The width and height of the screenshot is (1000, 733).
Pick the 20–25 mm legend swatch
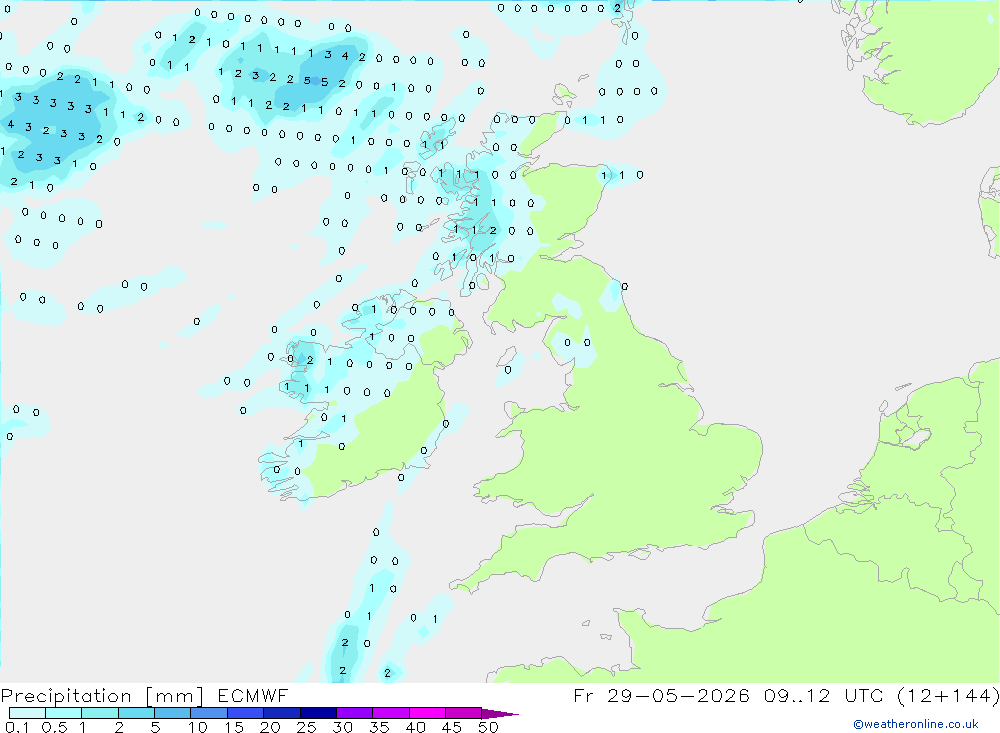[281, 713]
